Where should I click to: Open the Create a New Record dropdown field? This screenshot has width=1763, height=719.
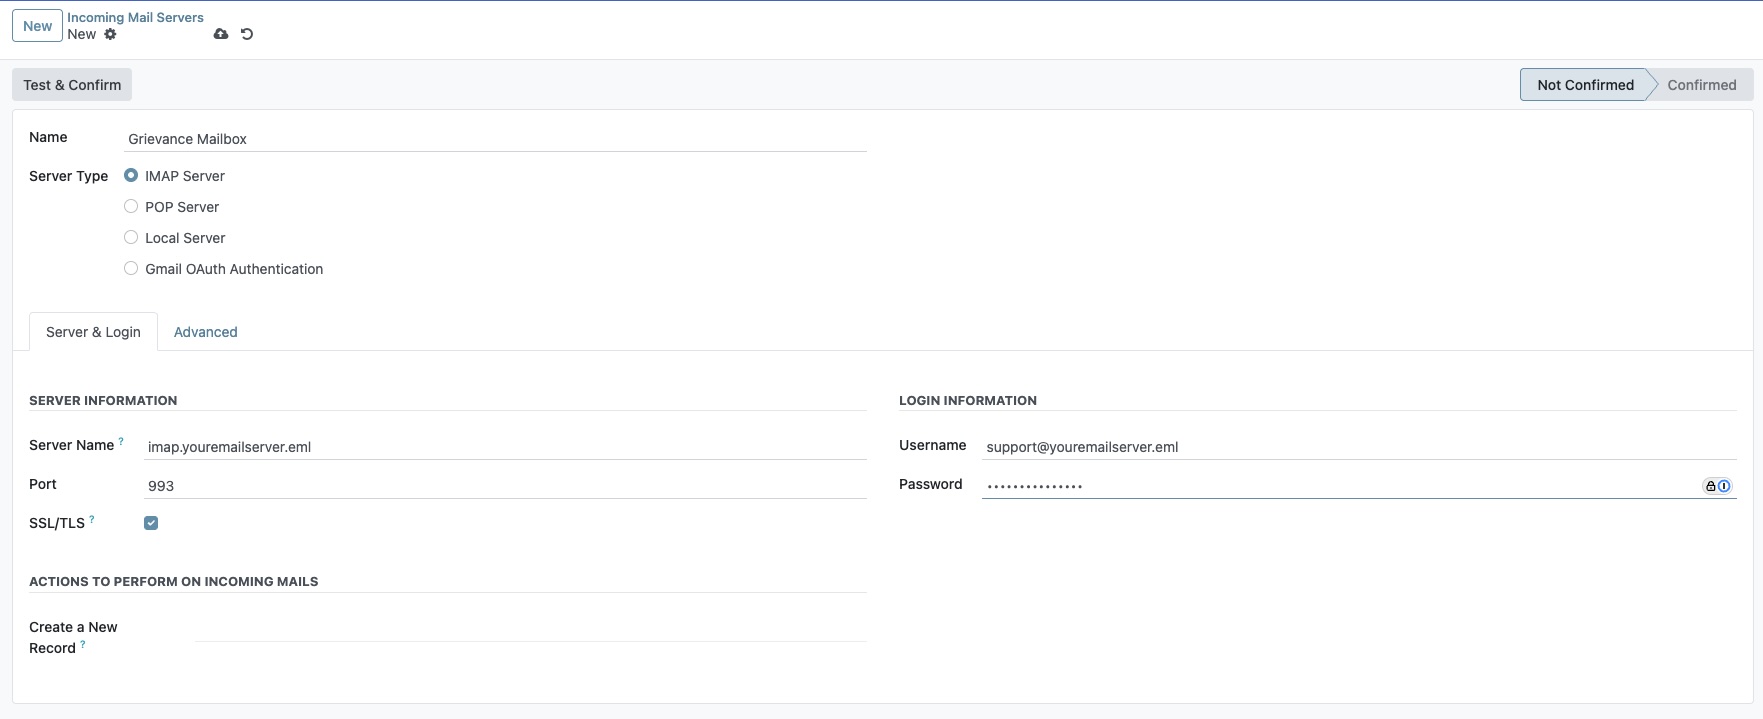click(530, 629)
